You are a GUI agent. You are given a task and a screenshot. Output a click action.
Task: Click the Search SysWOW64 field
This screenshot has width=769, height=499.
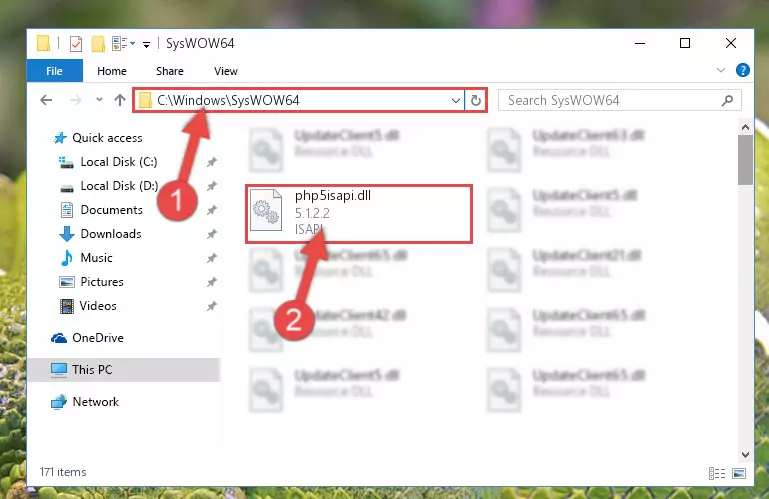(x=619, y=101)
